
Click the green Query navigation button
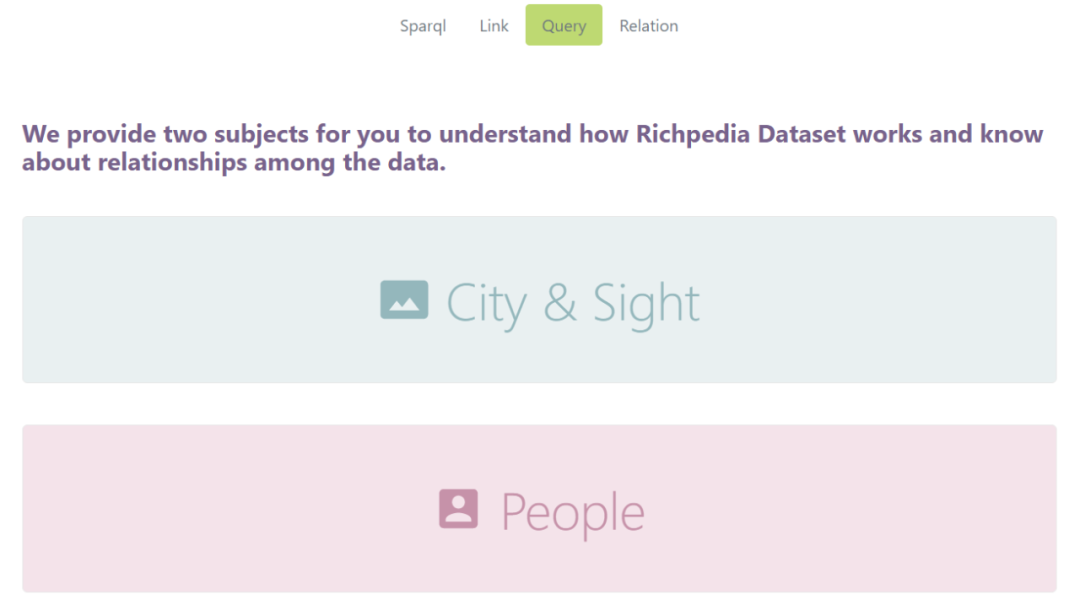click(564, 26)
